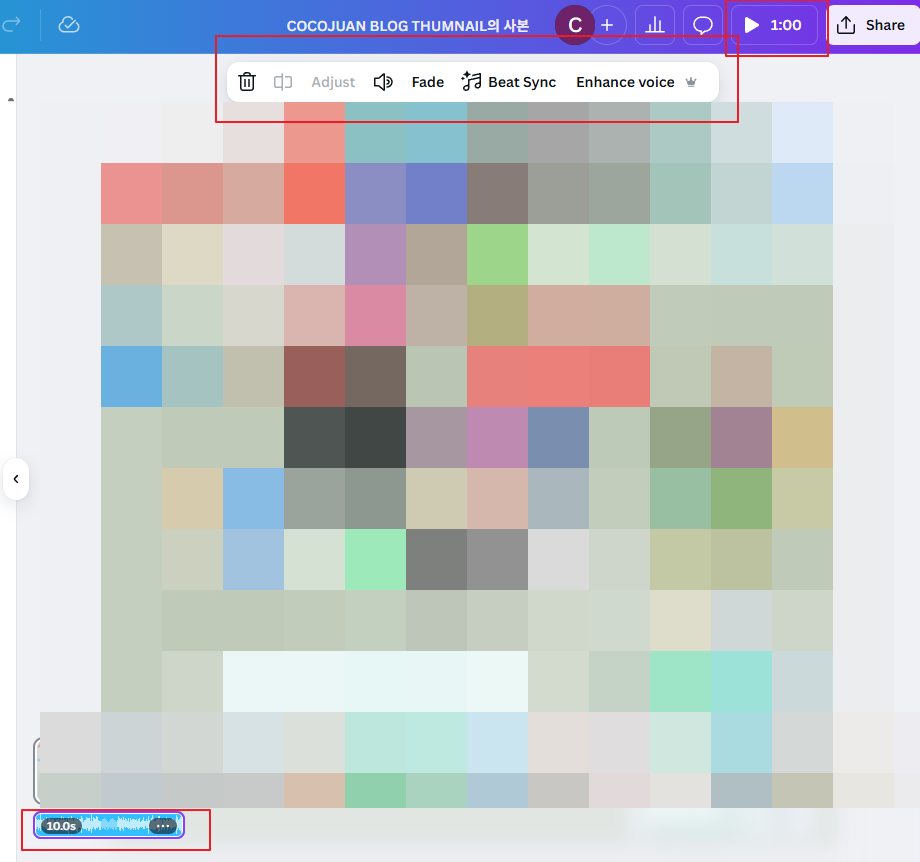
Task: Click the redo arrow icon
Action: click(11, 25)
